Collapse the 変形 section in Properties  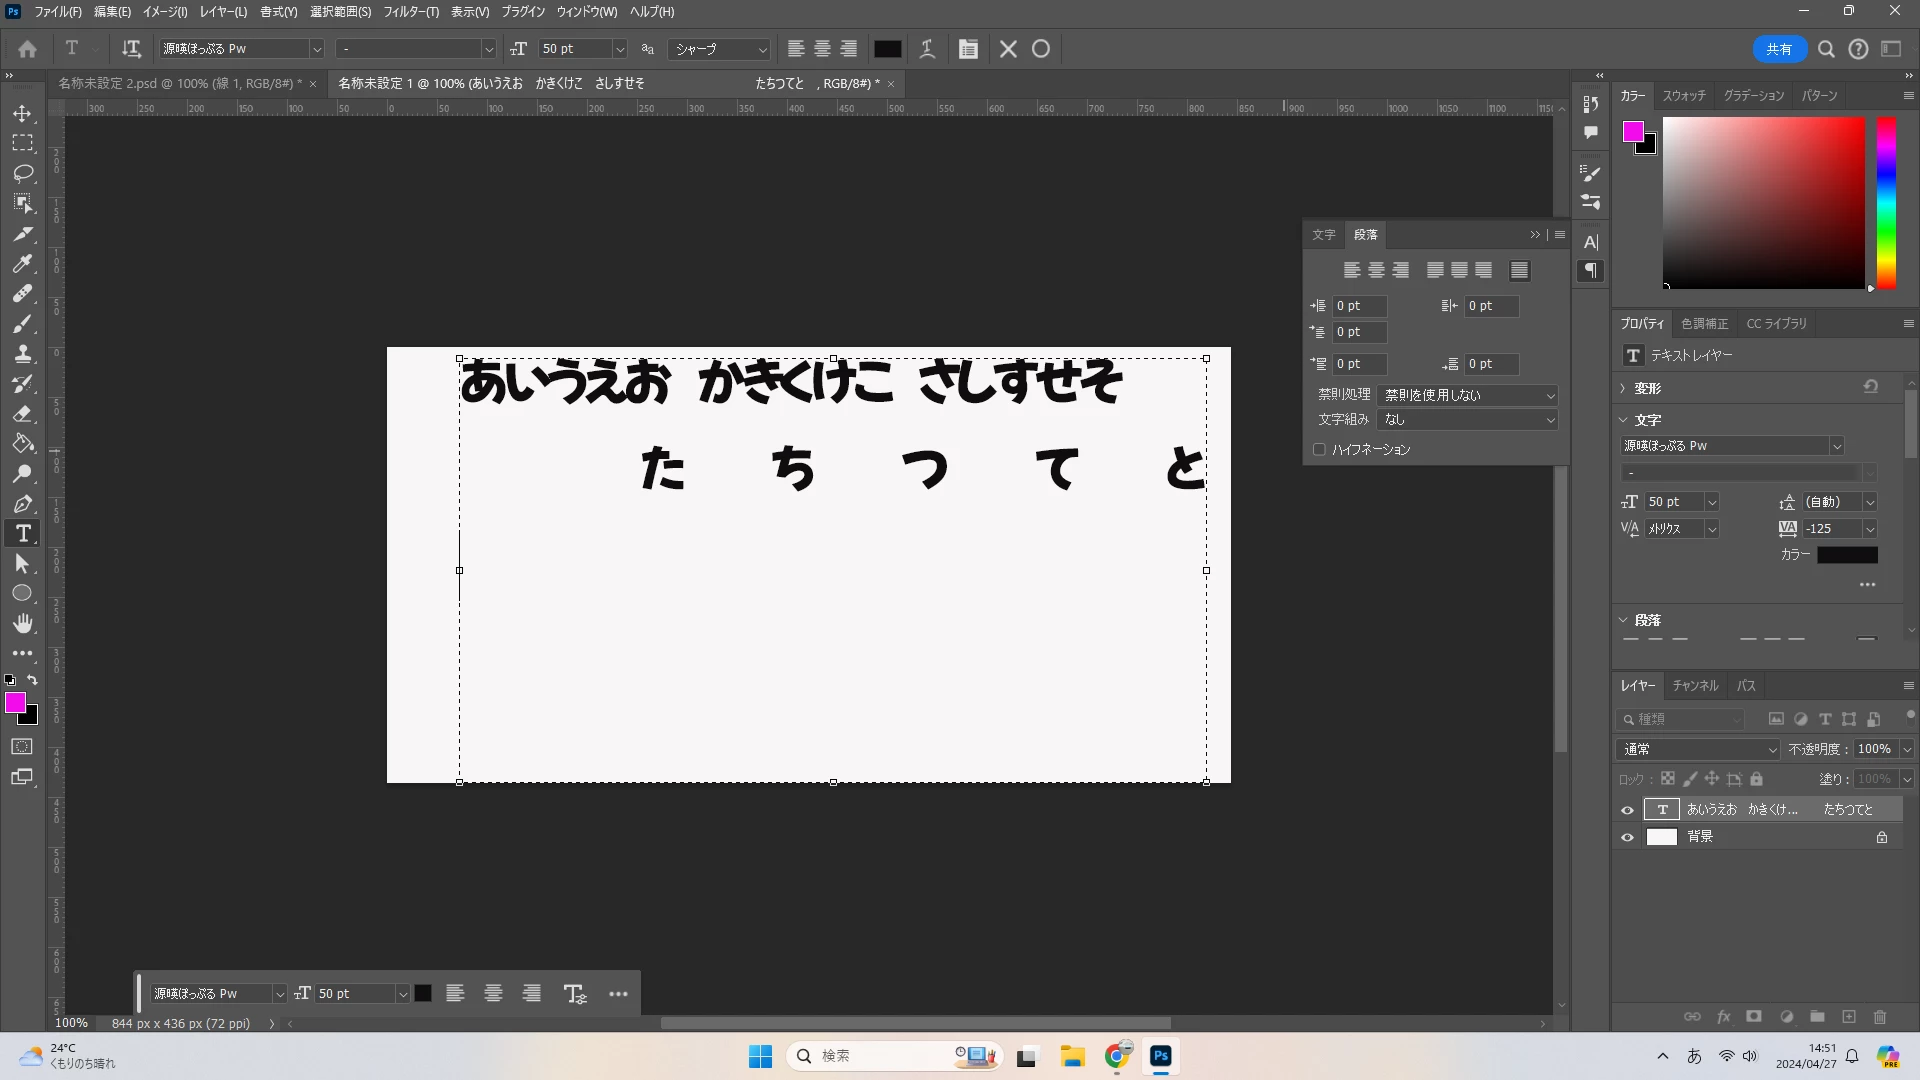pos(1623,388)
